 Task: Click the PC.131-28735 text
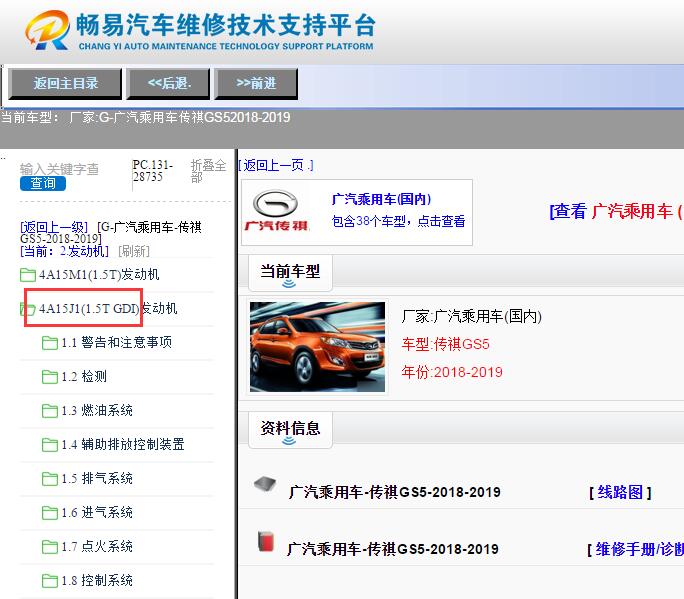pos(153,171)
